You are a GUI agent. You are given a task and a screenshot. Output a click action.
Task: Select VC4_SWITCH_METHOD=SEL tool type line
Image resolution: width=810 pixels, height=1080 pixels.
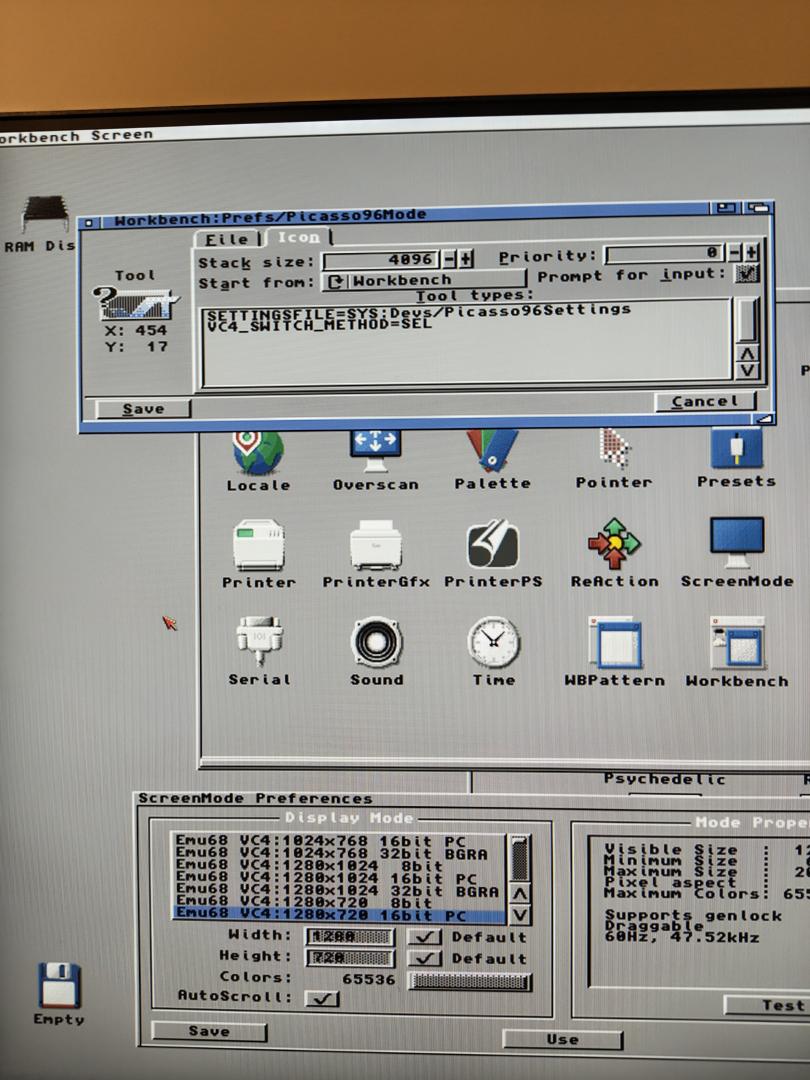coord(320,323)
